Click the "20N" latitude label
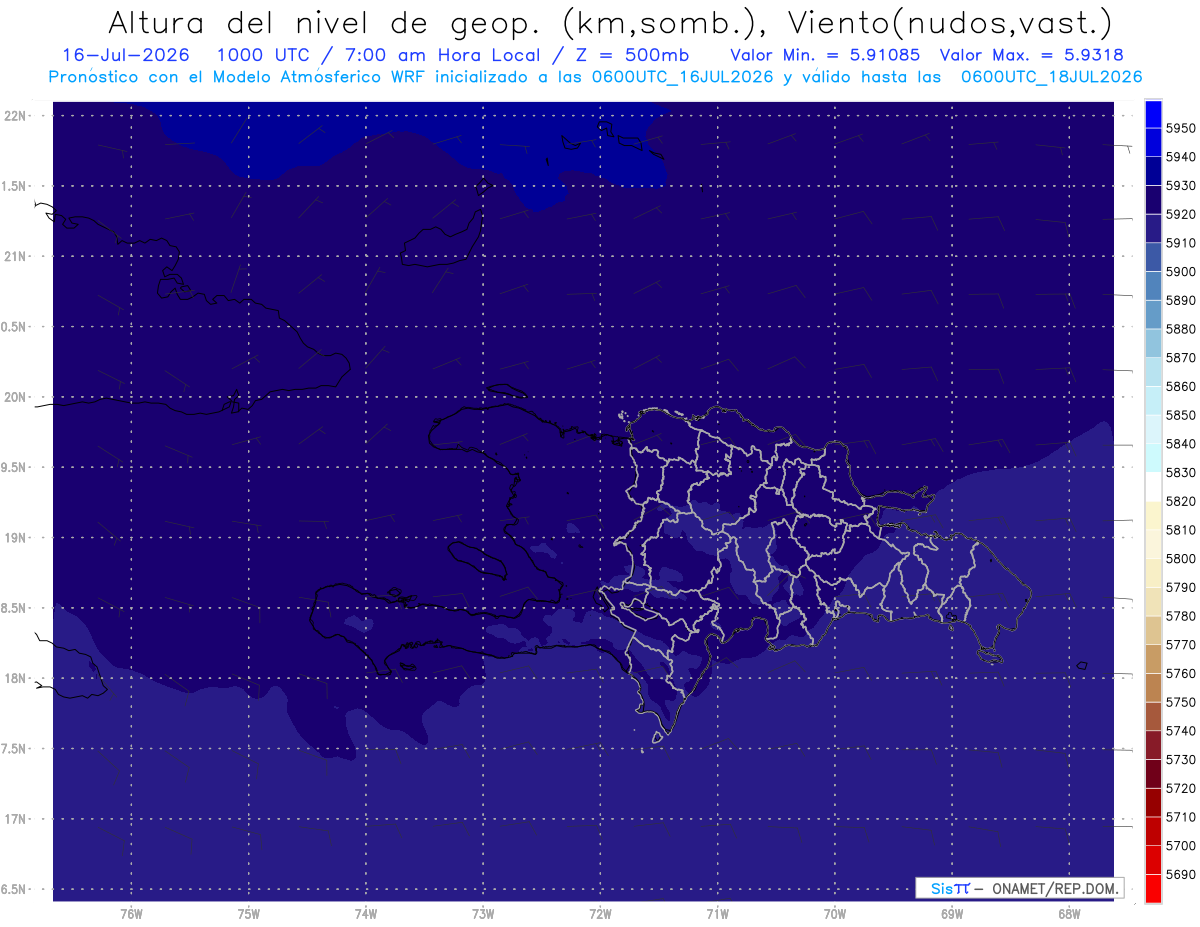 [17, 397]
